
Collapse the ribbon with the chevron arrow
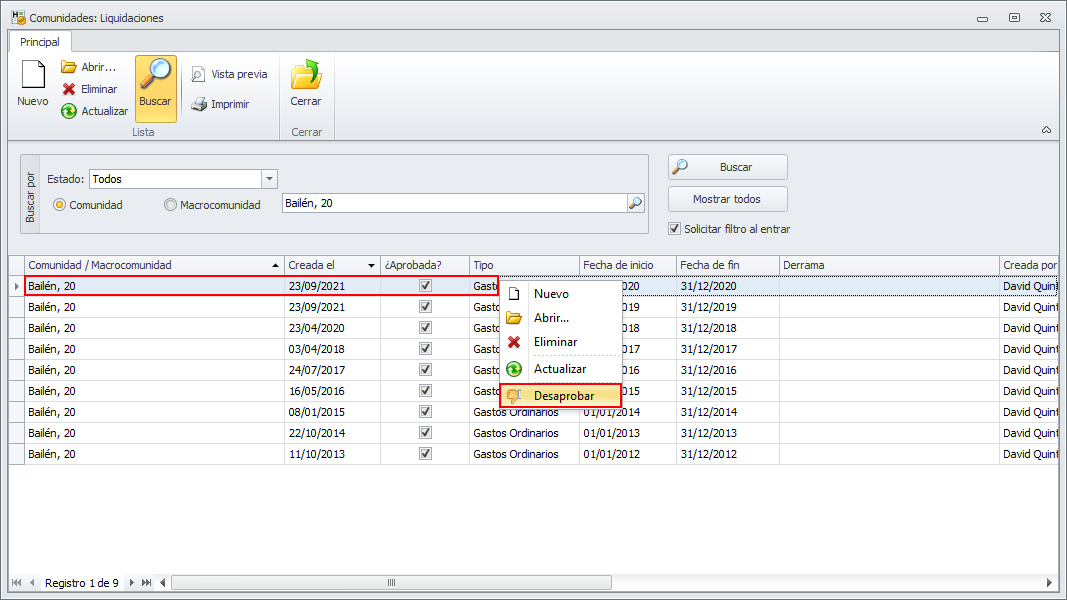point(1046,130)
